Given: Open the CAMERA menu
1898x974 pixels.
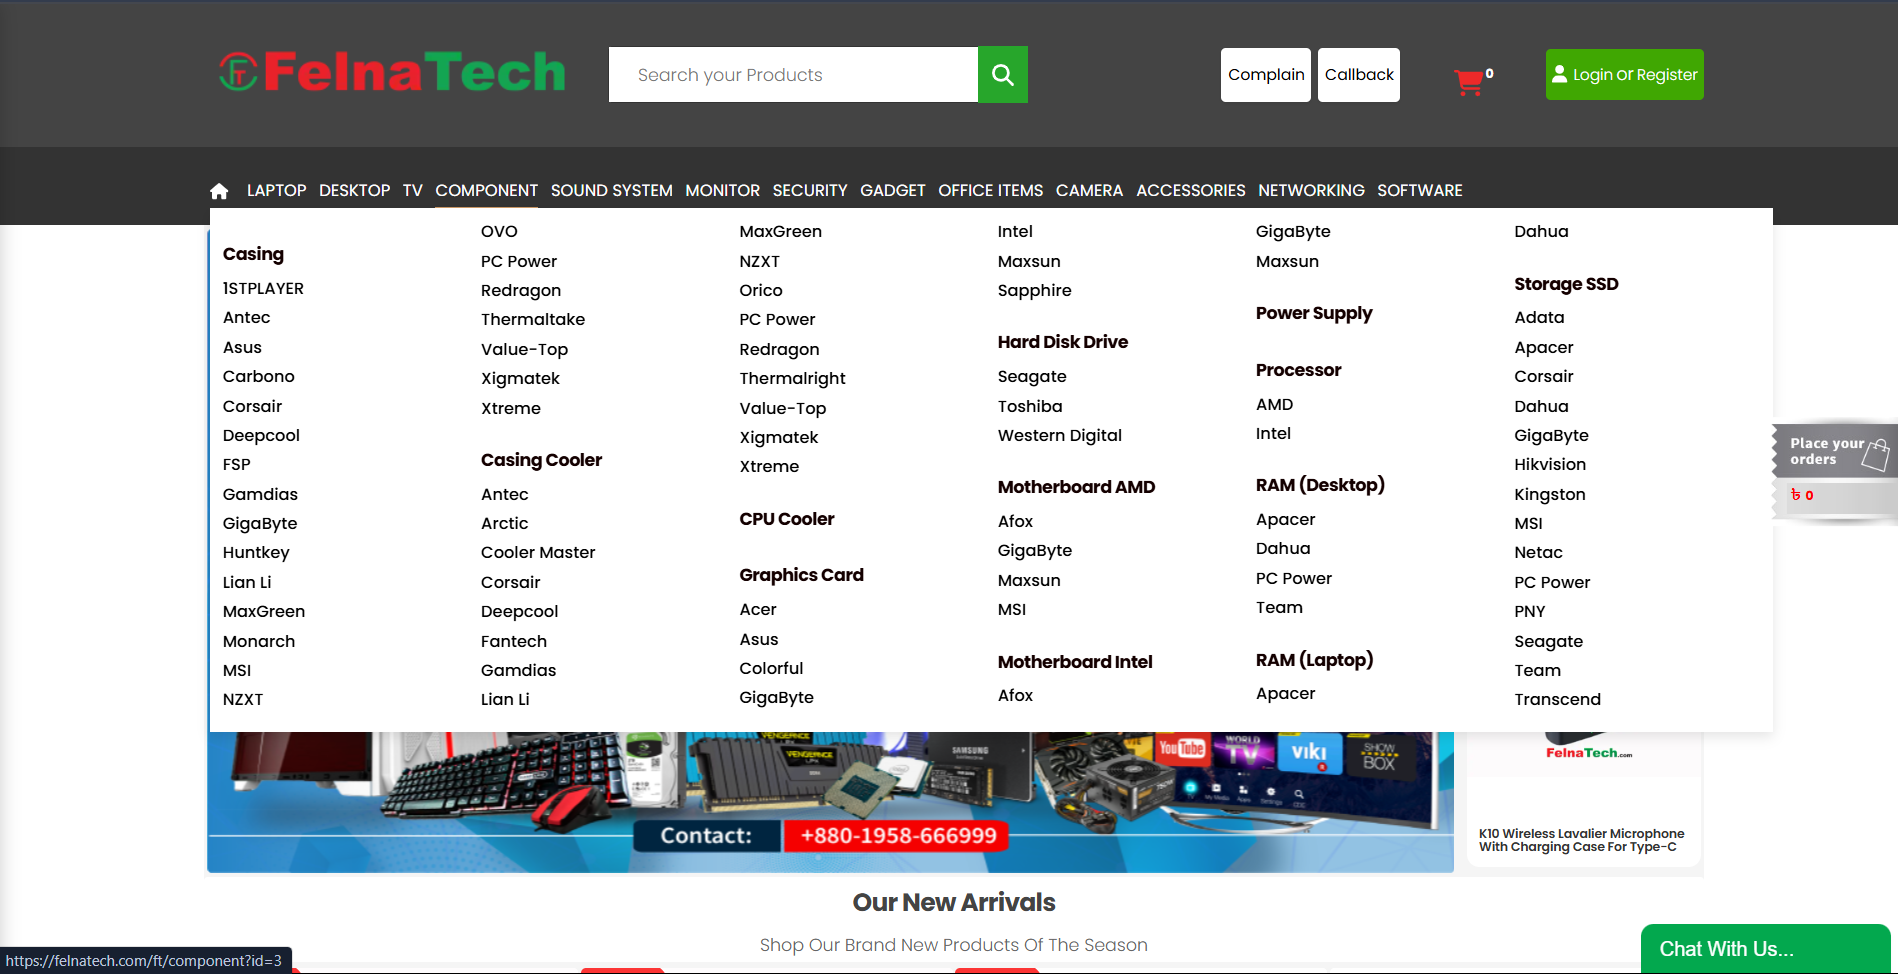Looking at the screenshot, I should (x=1090, y=190).
